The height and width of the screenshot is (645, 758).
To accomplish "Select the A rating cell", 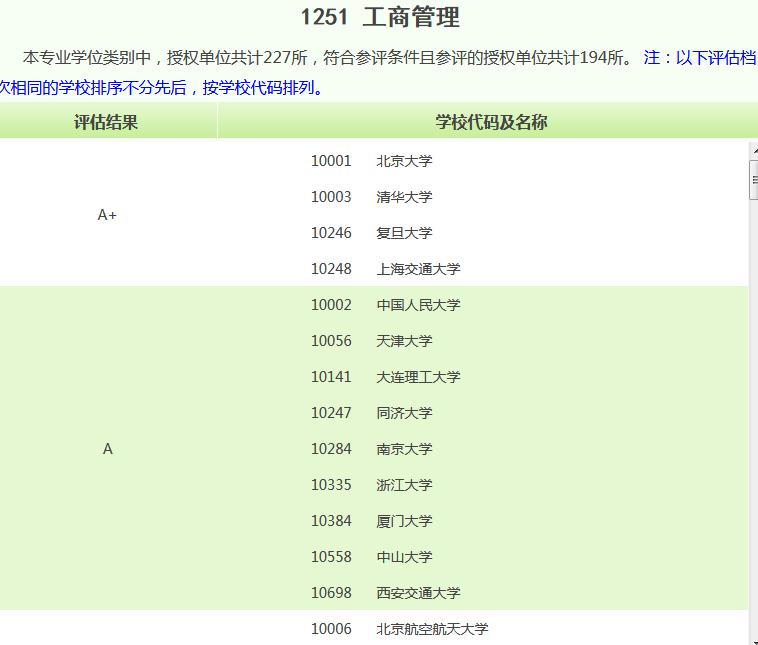I will 107,449.
